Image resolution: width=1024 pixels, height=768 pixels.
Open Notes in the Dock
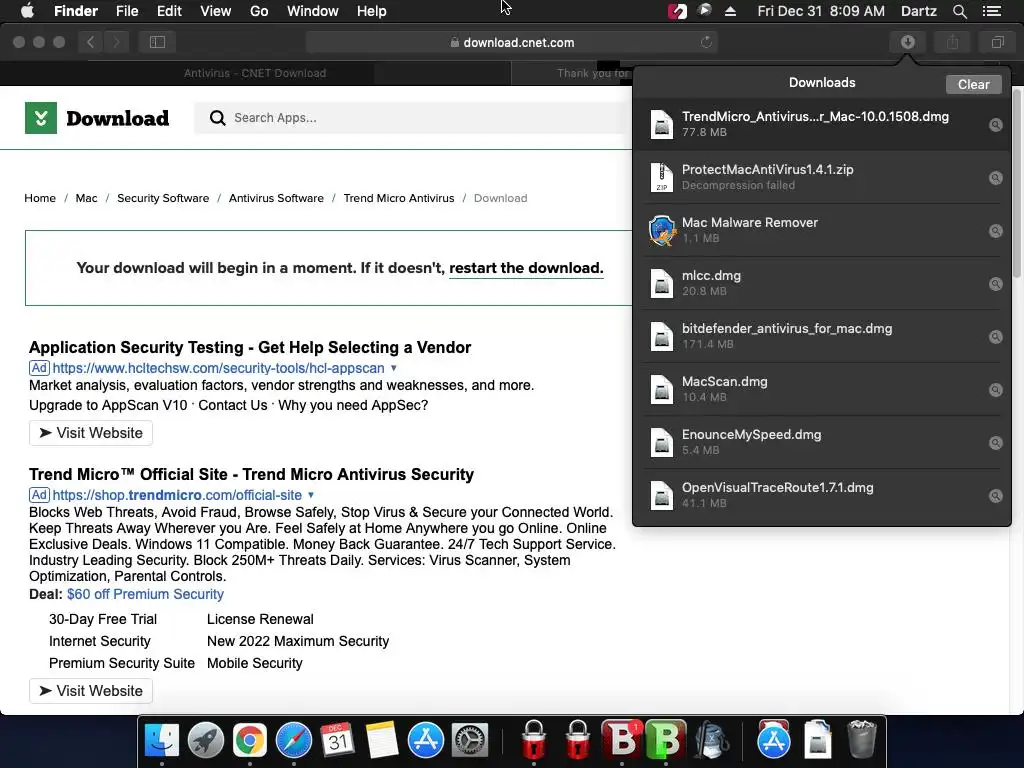click(381, 741)
